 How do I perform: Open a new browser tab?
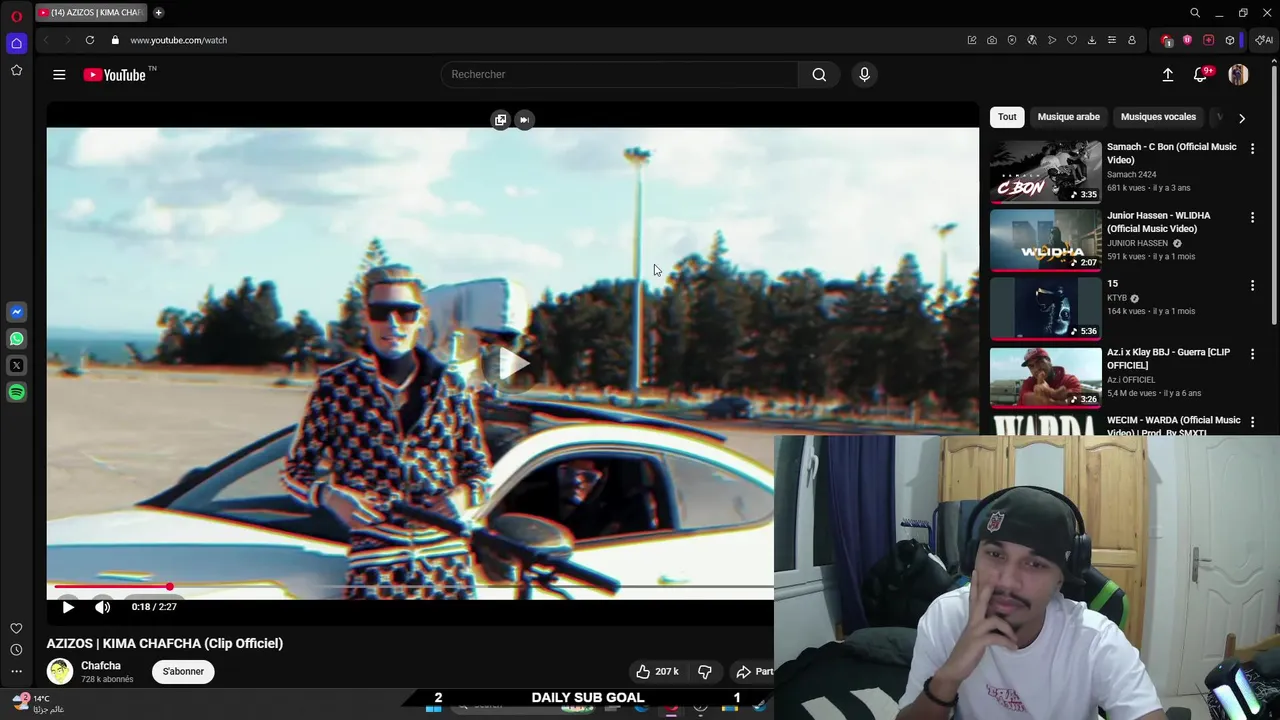pos(158,13)
